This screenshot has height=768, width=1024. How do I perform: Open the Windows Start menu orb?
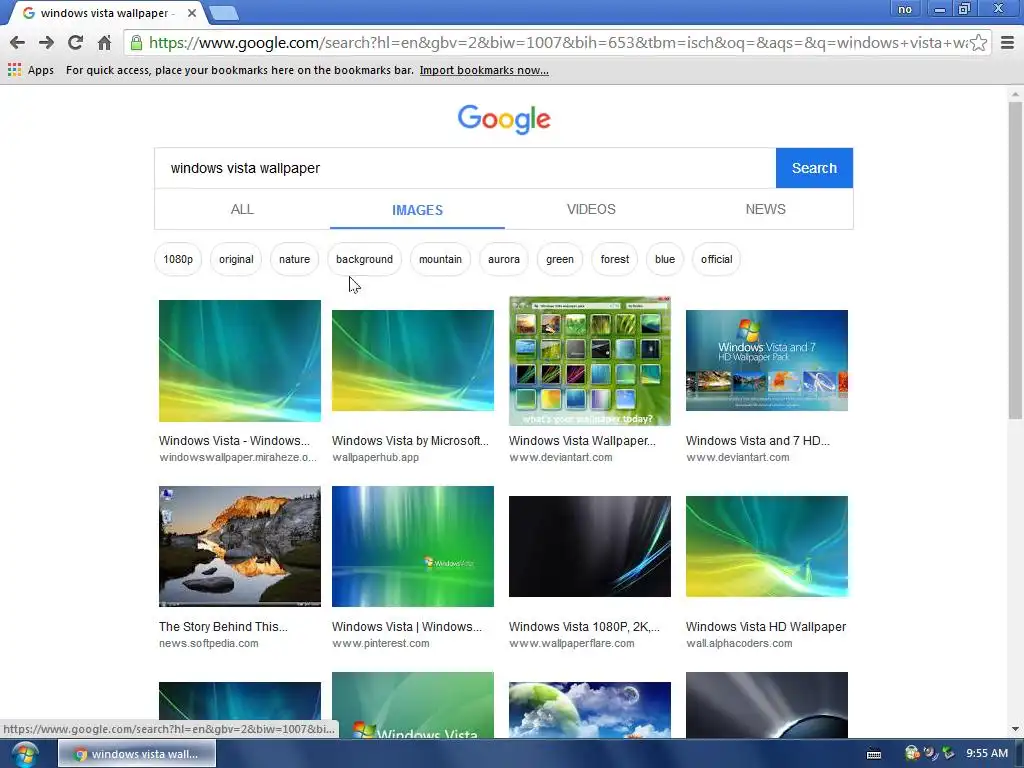pyautogui.click(x=24, y=754)
